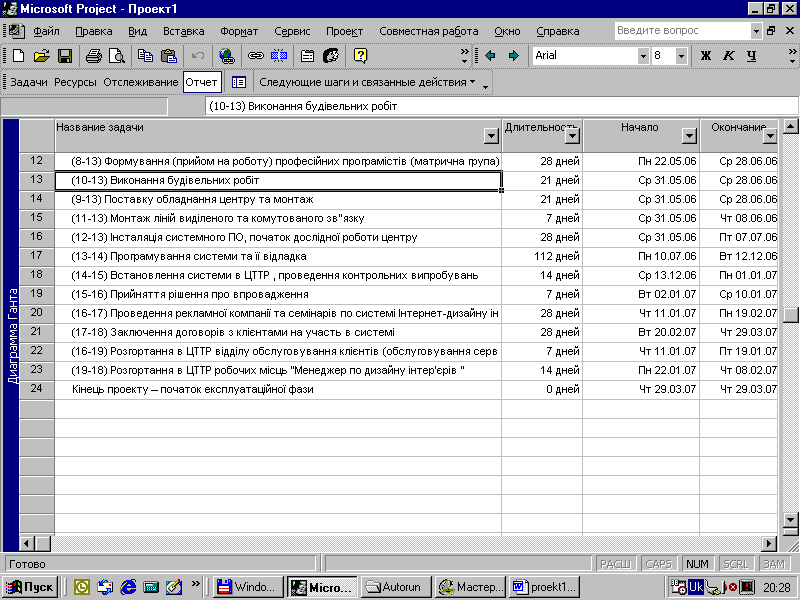Print the current view
This screenshot has height=600, width=800.
tap(93, 56)
